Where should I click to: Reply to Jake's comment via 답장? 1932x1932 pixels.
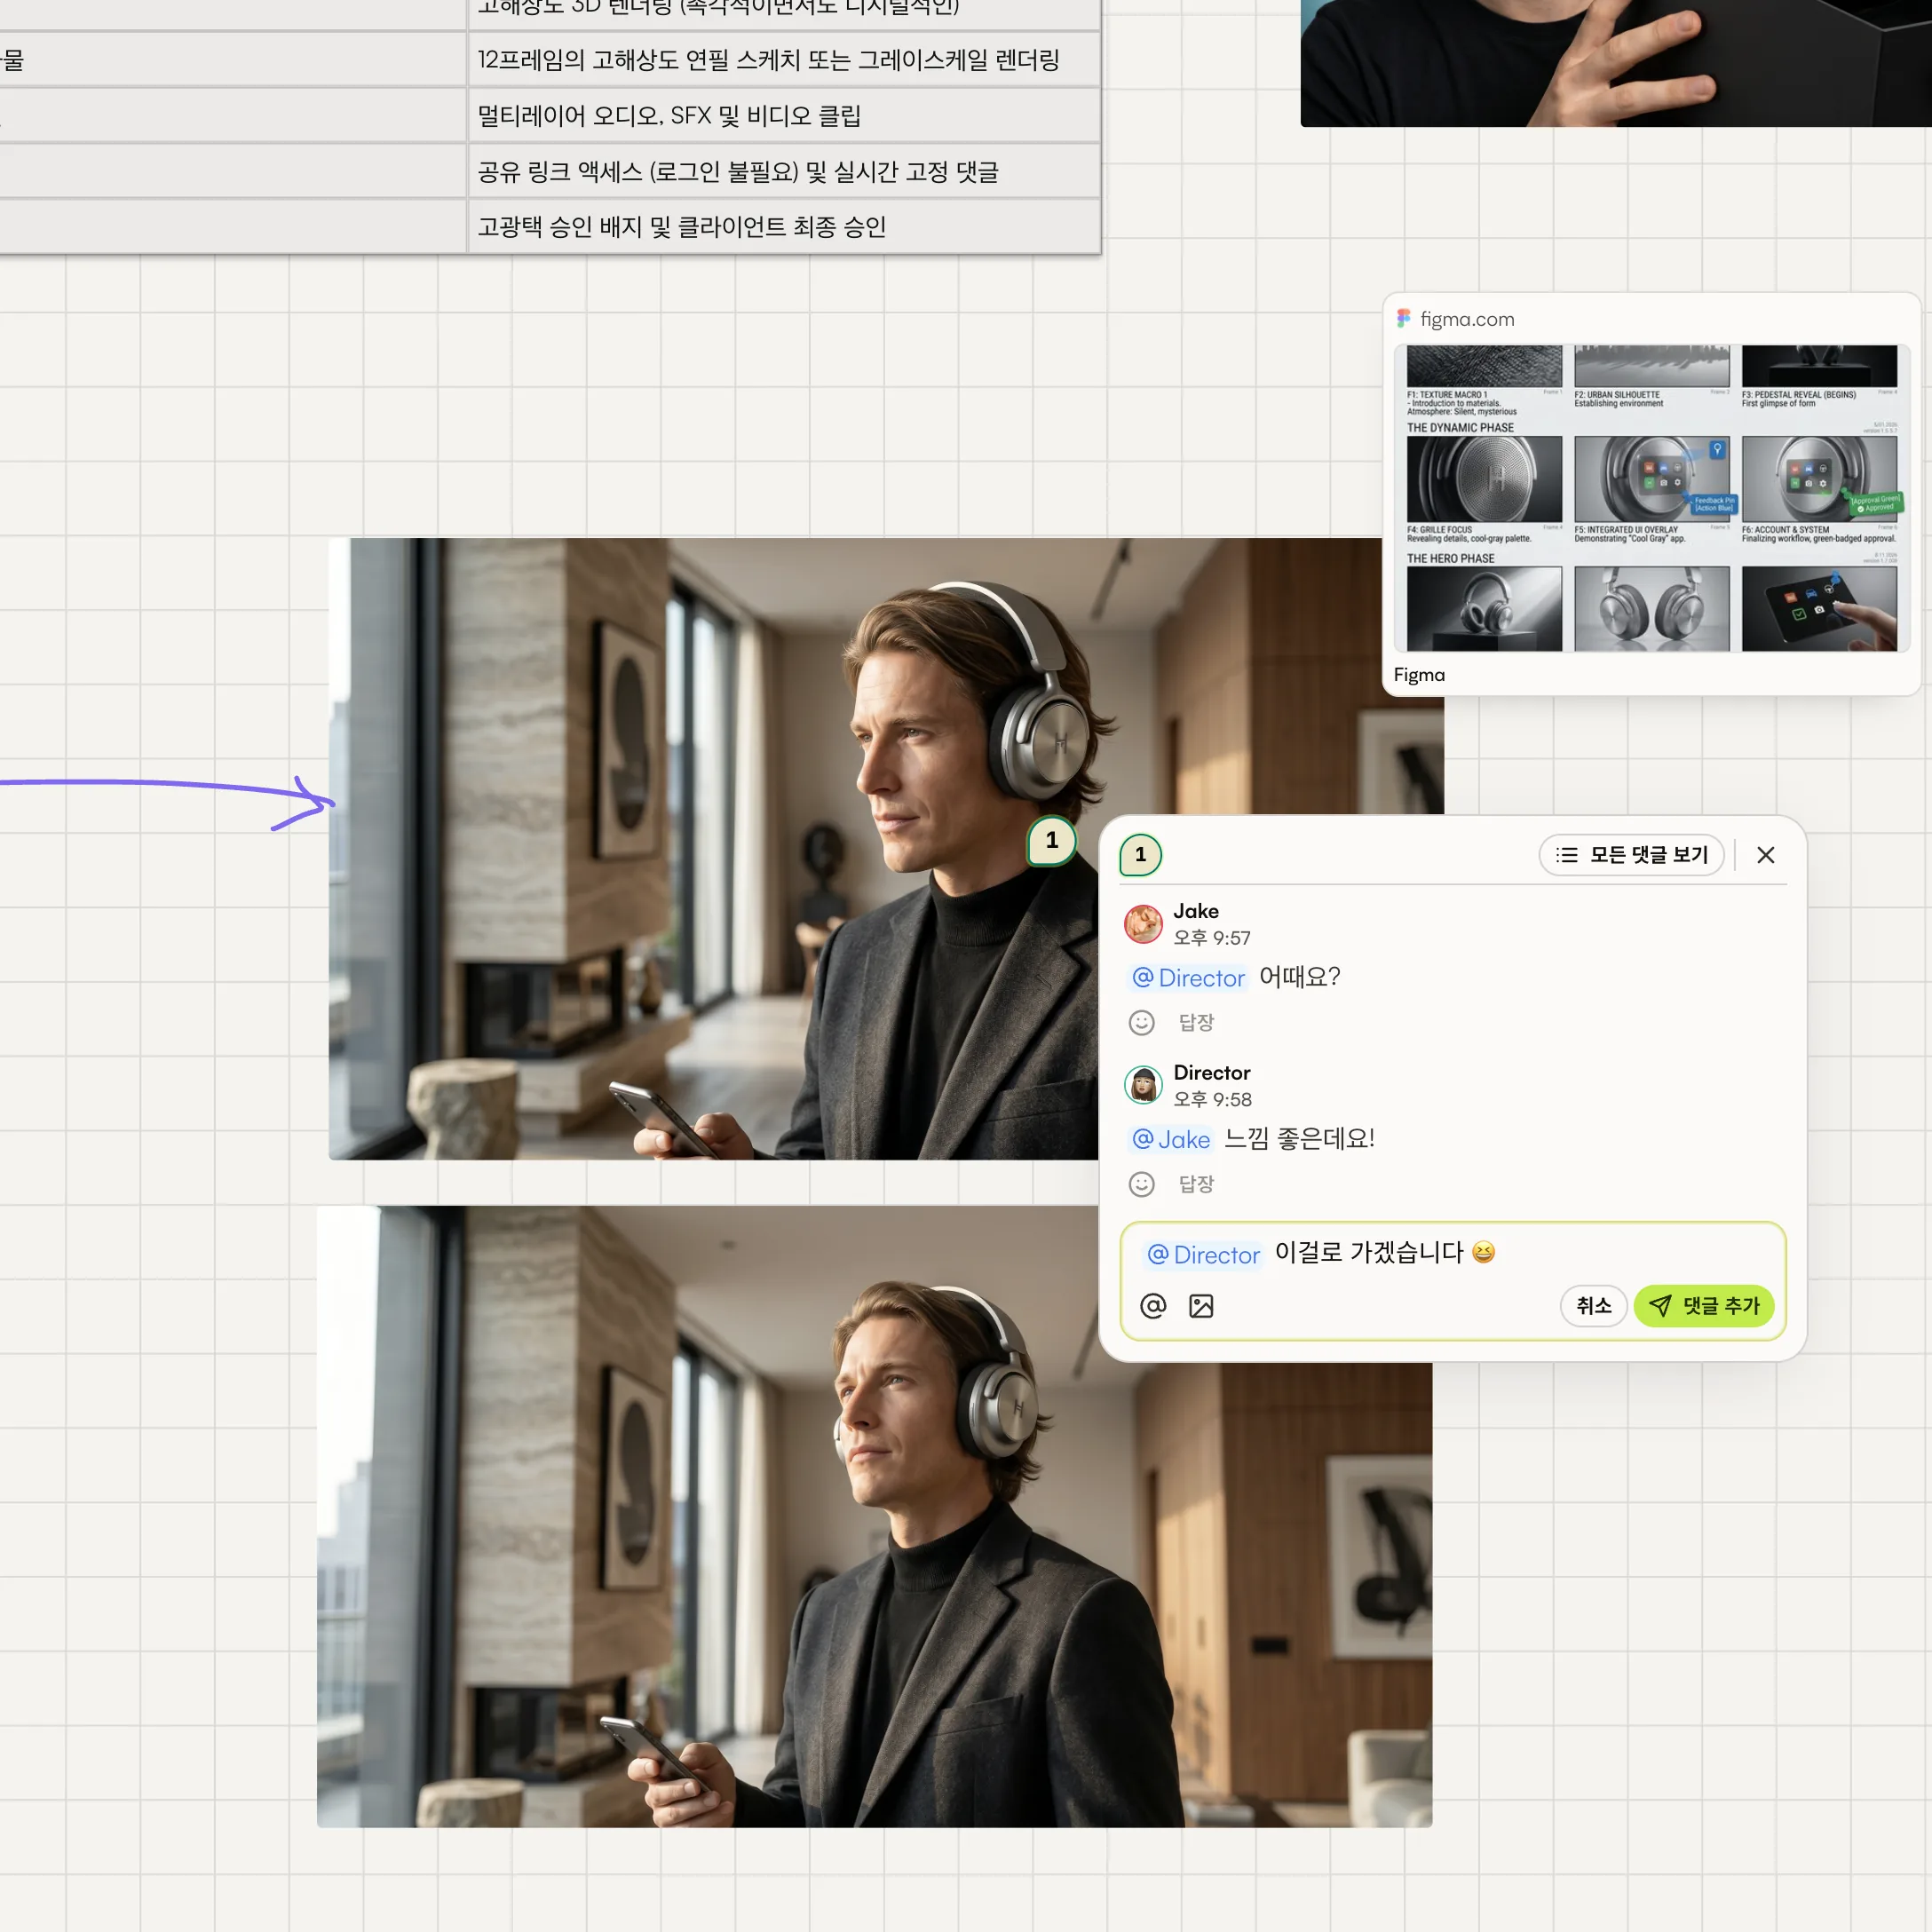pyautogui.click(x=1196, y=1022)
